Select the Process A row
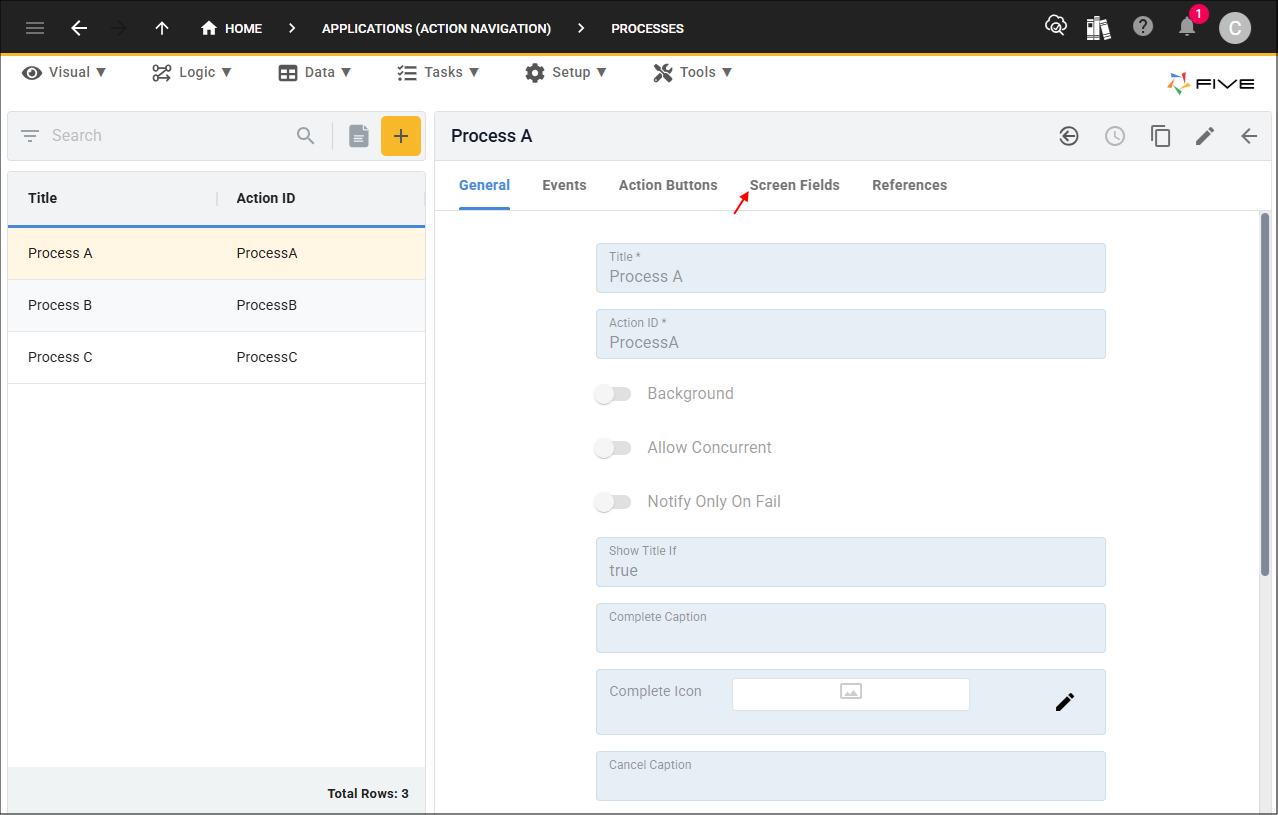This screenshot has height=815, width=1278. click(x=216, y=253)
